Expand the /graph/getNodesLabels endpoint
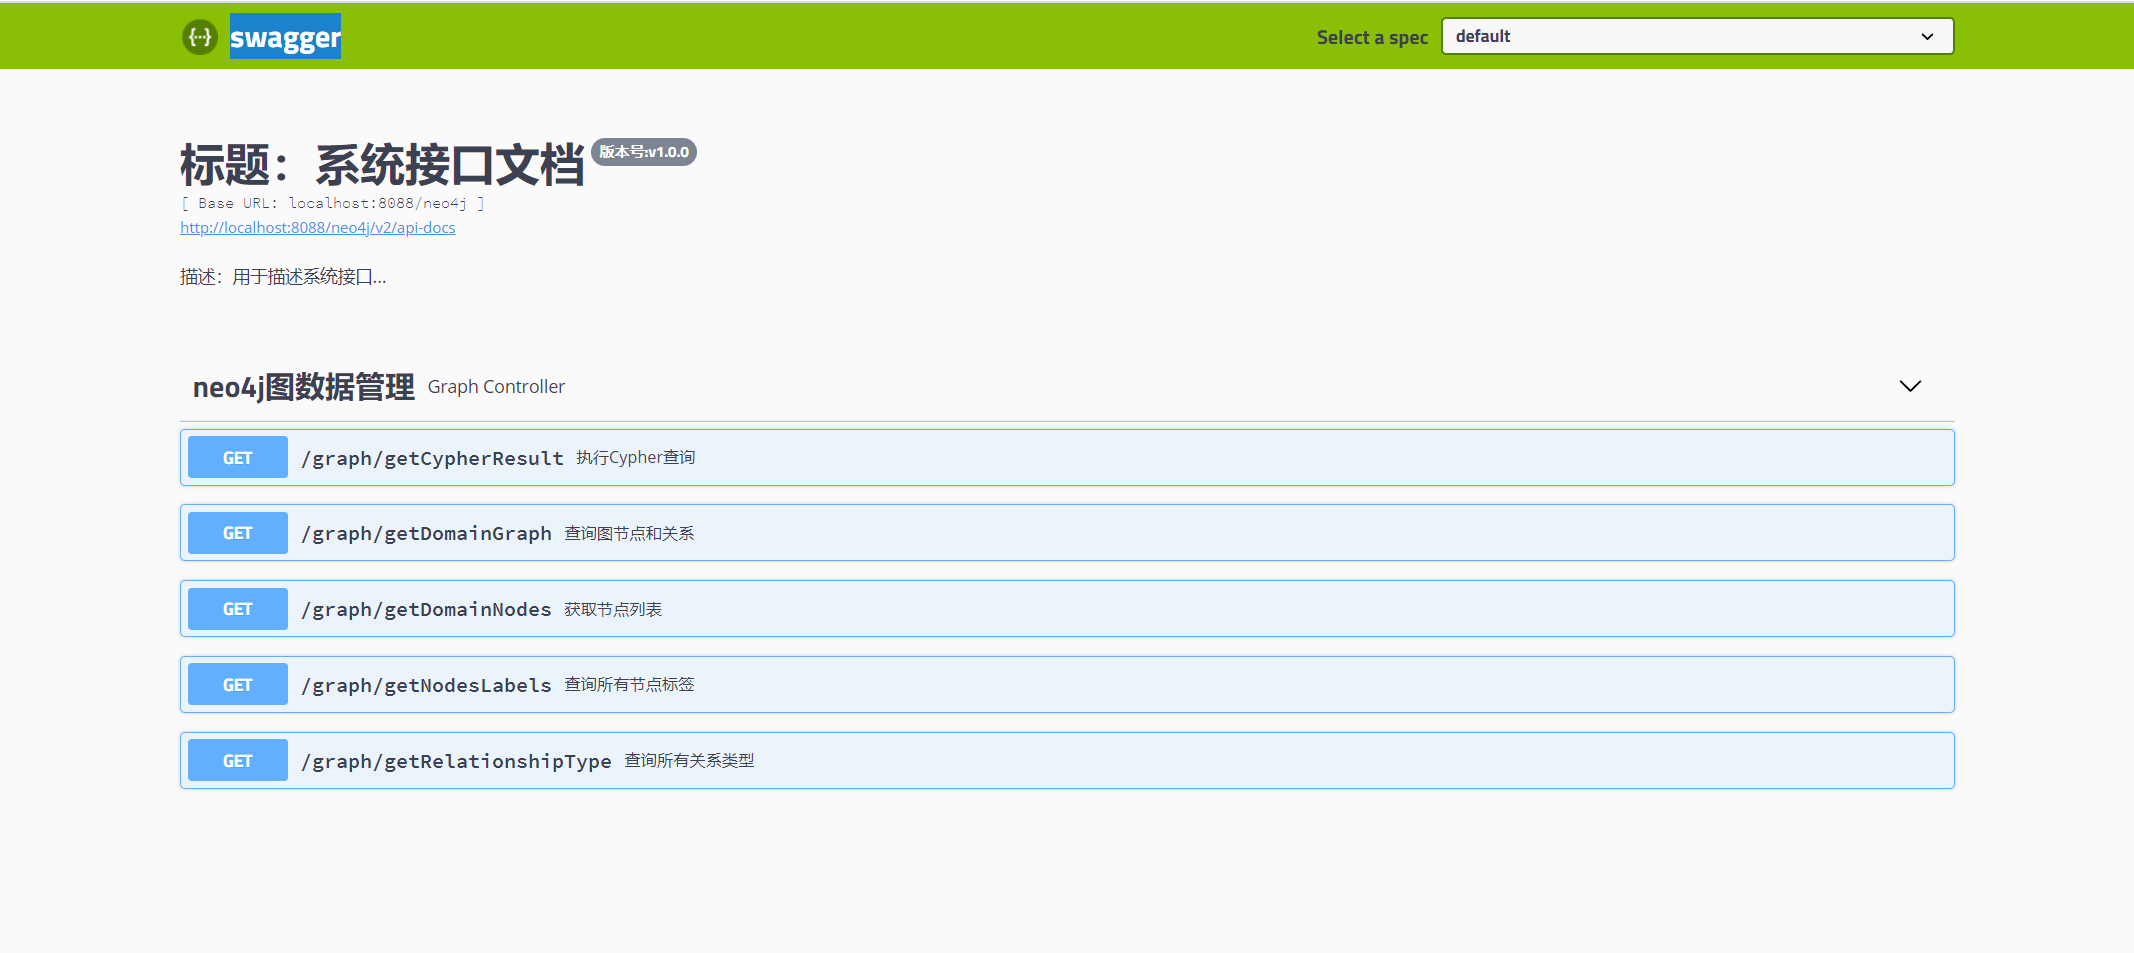Viewport: 2134px width, 953px height. point(1067,685)
